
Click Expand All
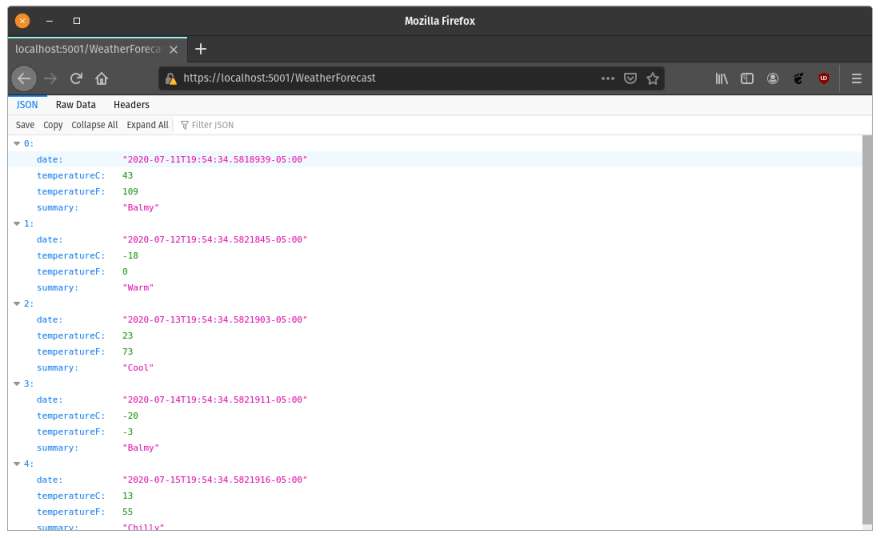coord(148,125)
